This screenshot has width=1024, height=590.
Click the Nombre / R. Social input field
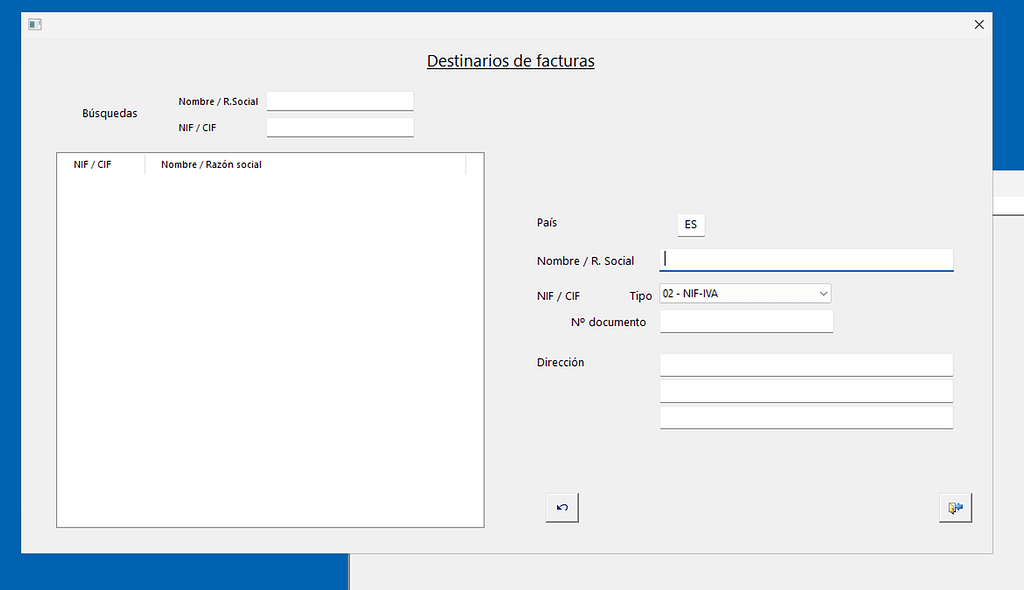(x=806, y=259)
